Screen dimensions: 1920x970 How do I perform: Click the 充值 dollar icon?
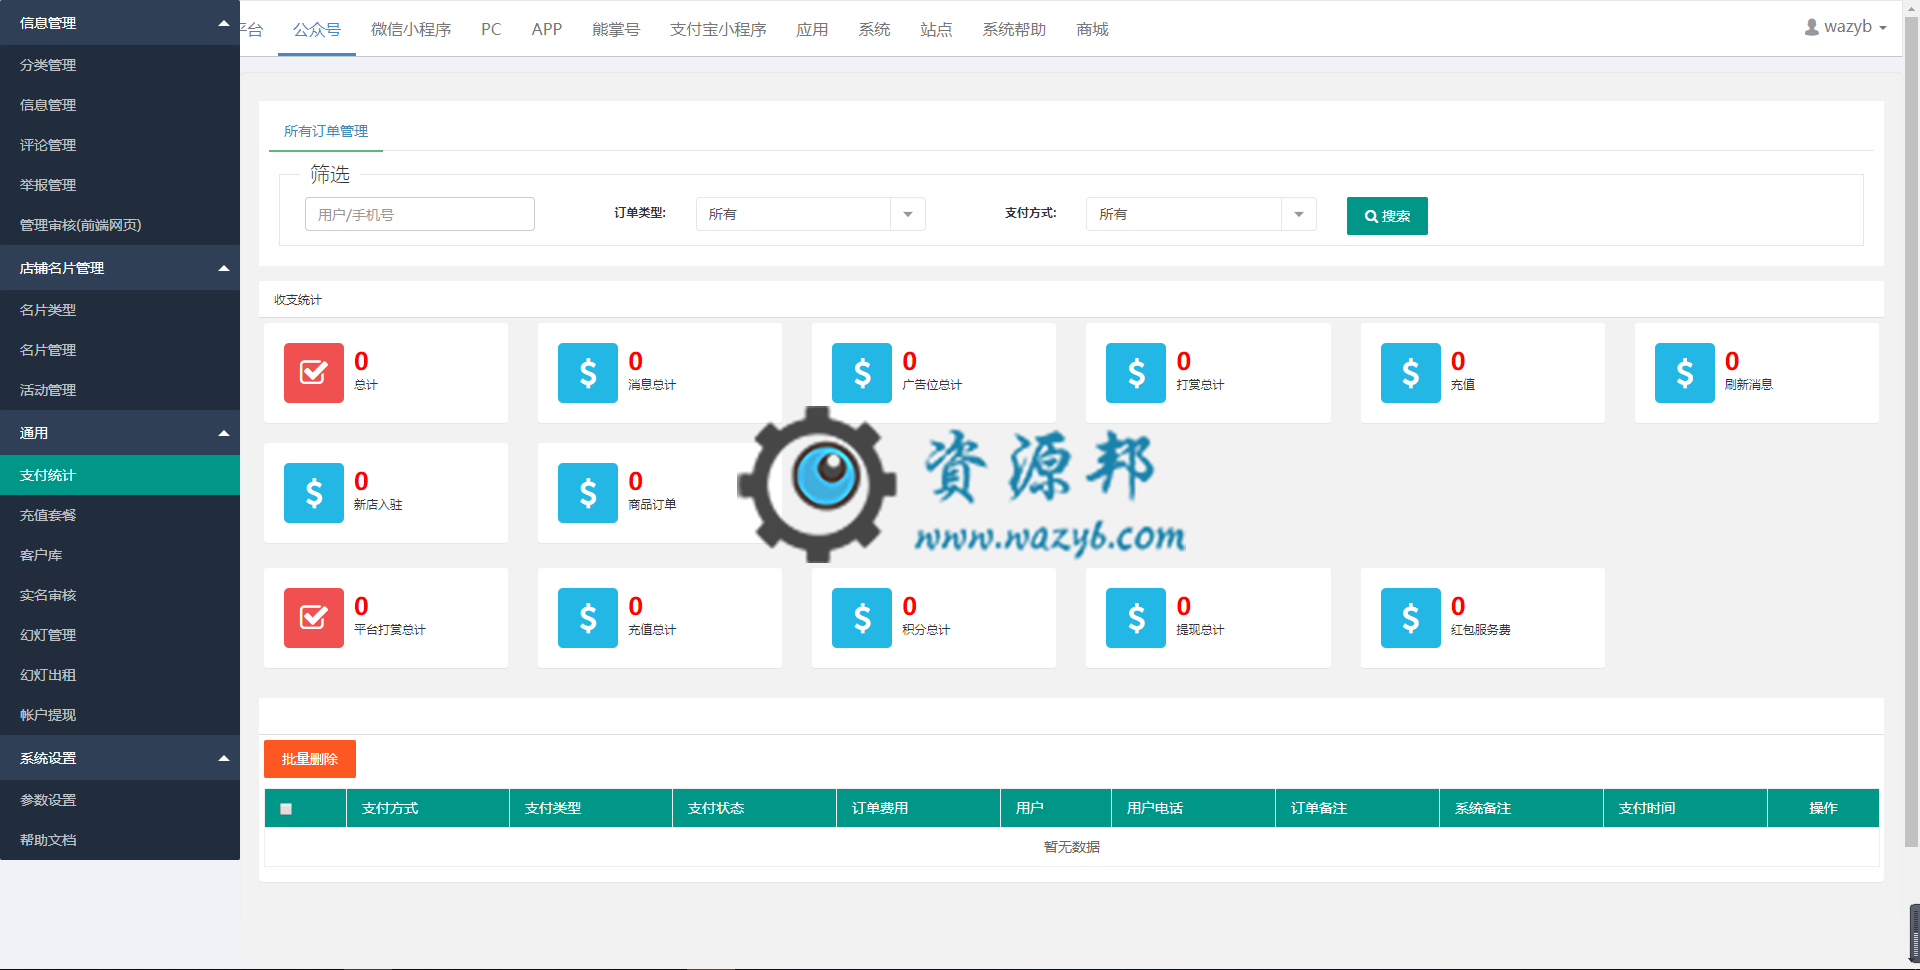[x=1410, y=373]
